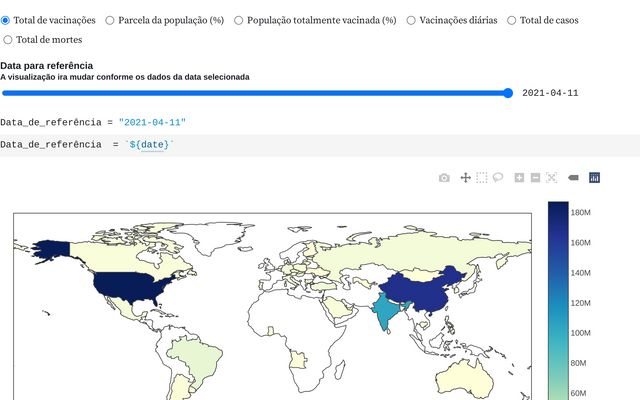Toggle hover tooltip mode icon
The image size is (640, 400).
coord(573,178)
